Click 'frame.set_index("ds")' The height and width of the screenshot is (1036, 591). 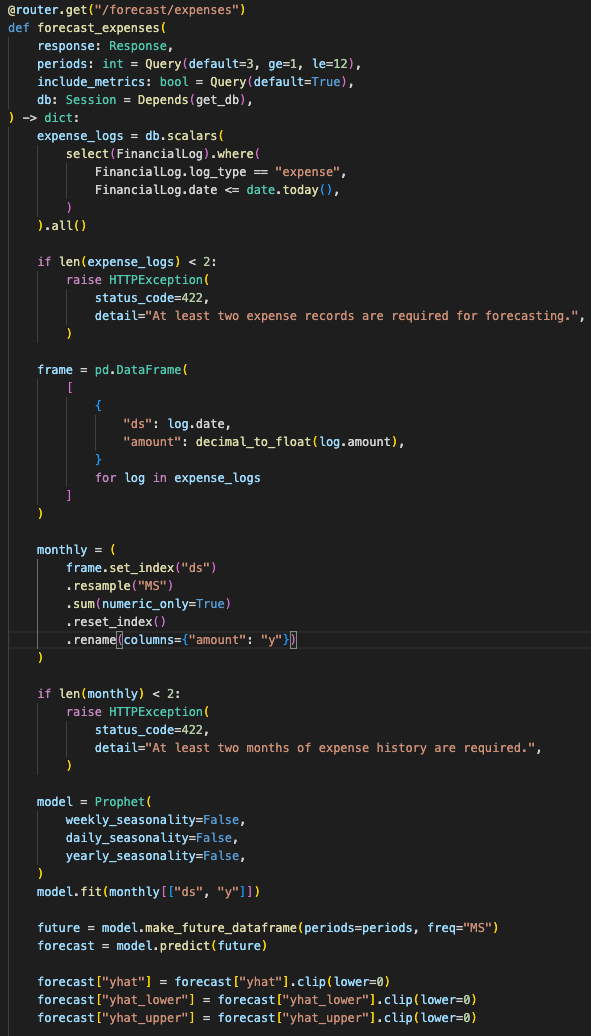[x=141, y=567]
